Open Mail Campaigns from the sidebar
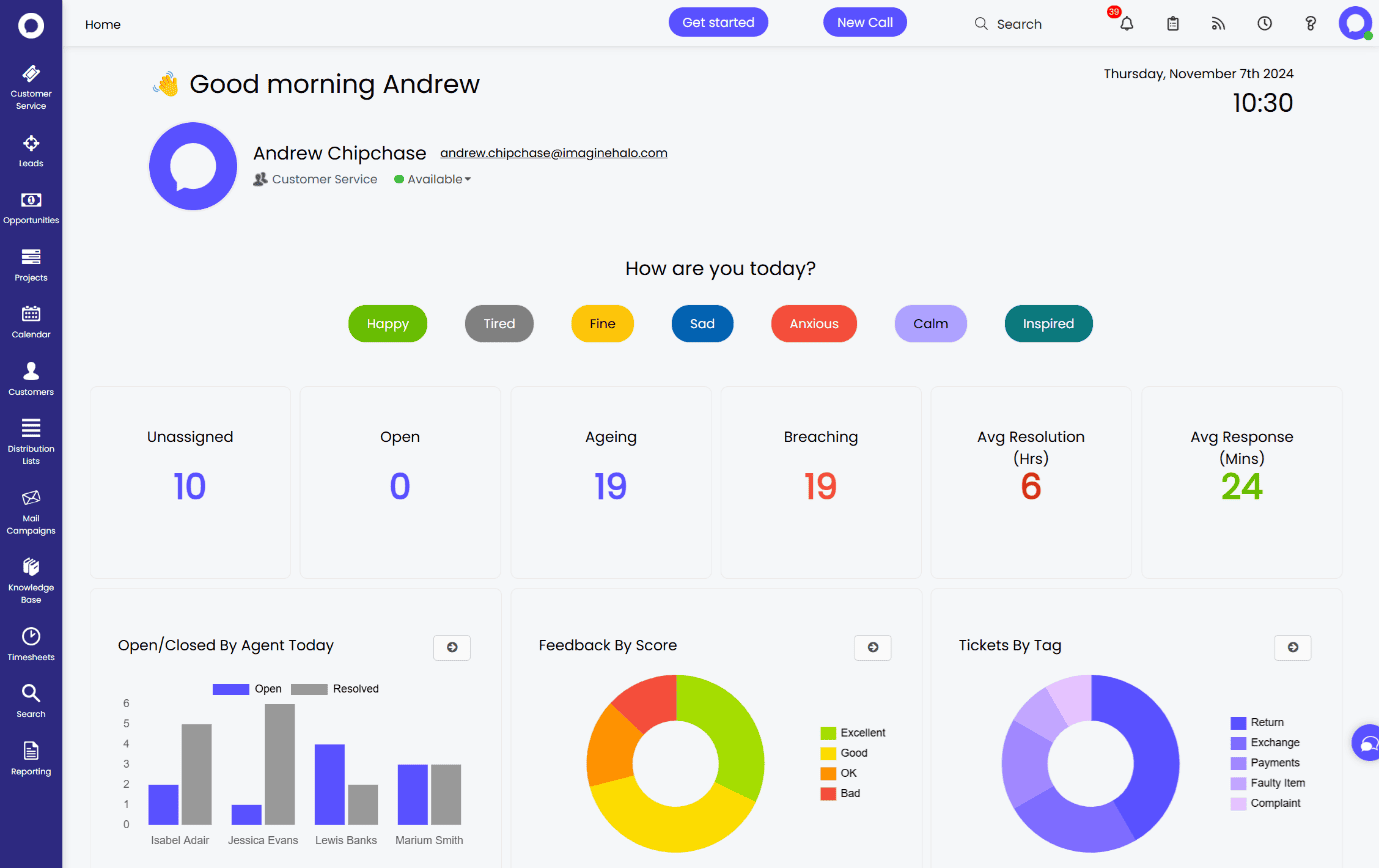 (31, 512)
